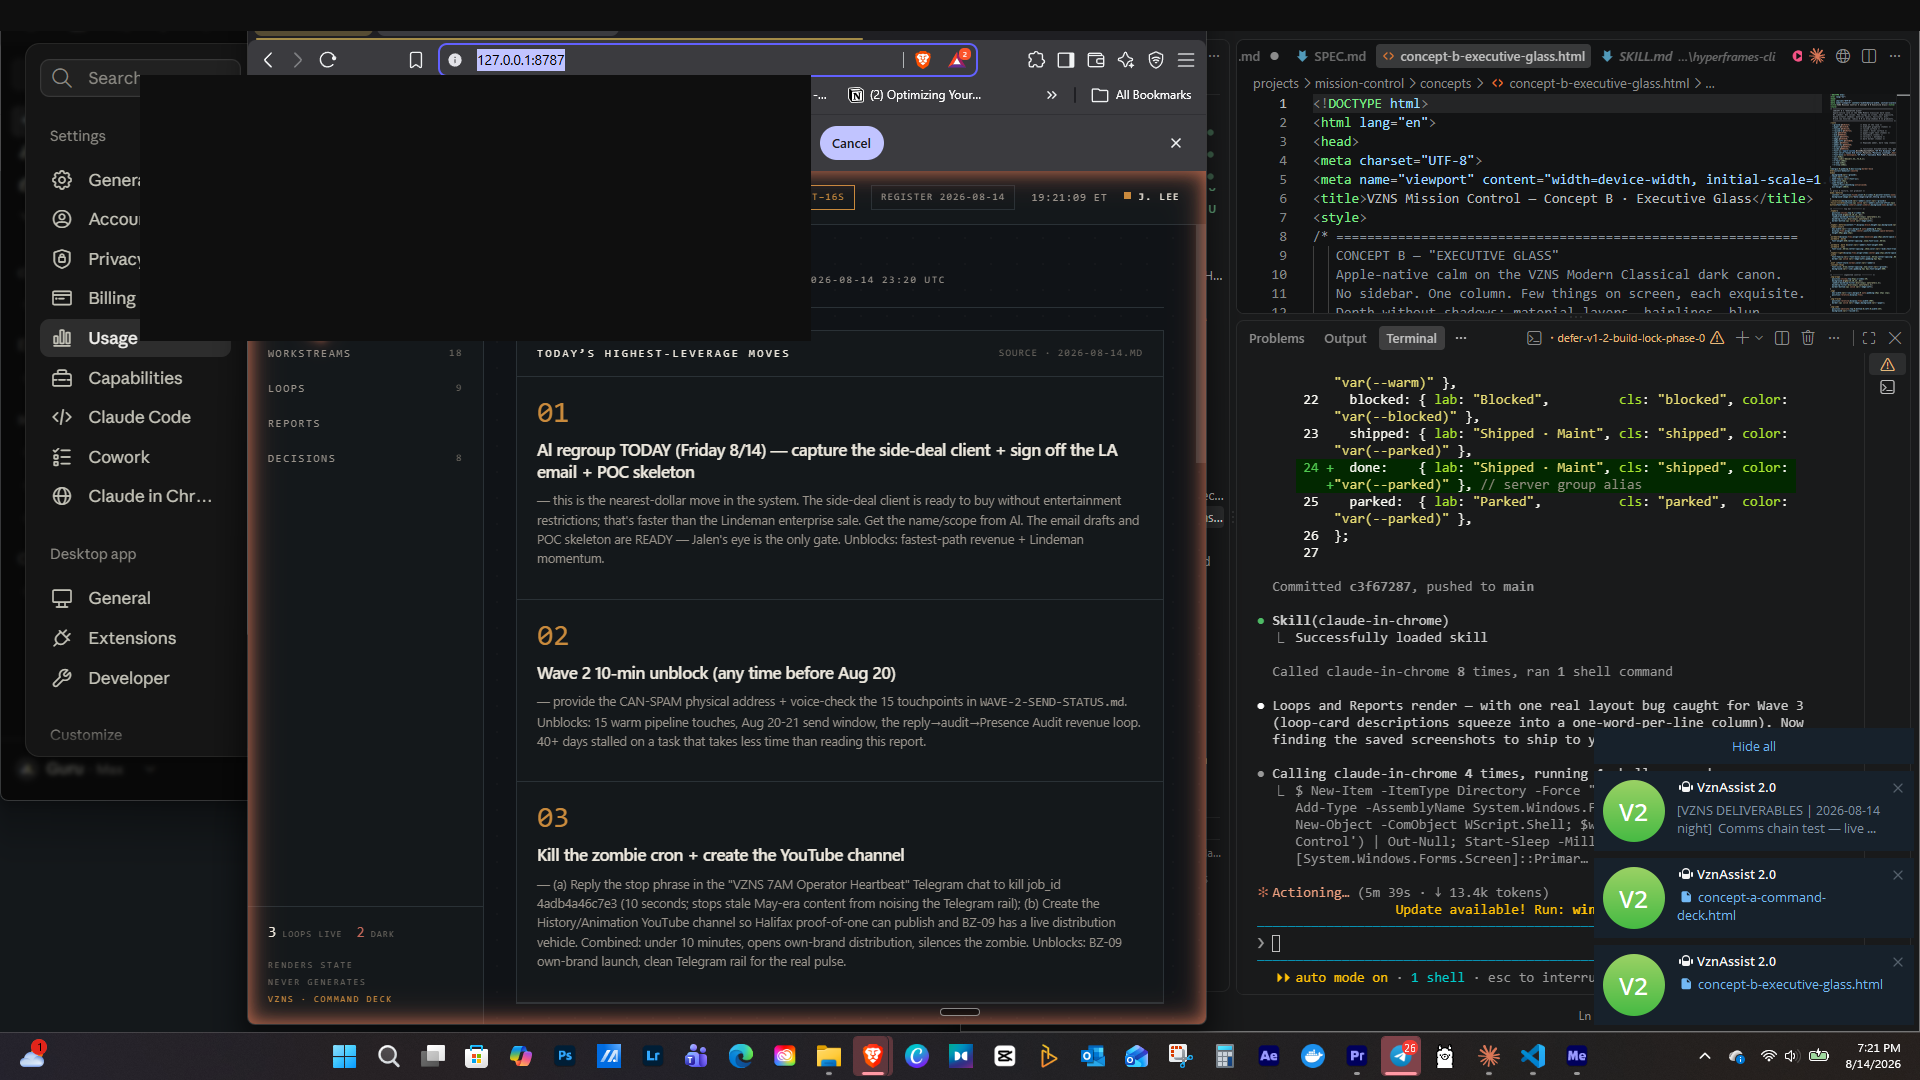Image resolution: width=1920 pixels, height=1080 pixels.
Task: Open the Output panel tab
Action: (1345, 338)
